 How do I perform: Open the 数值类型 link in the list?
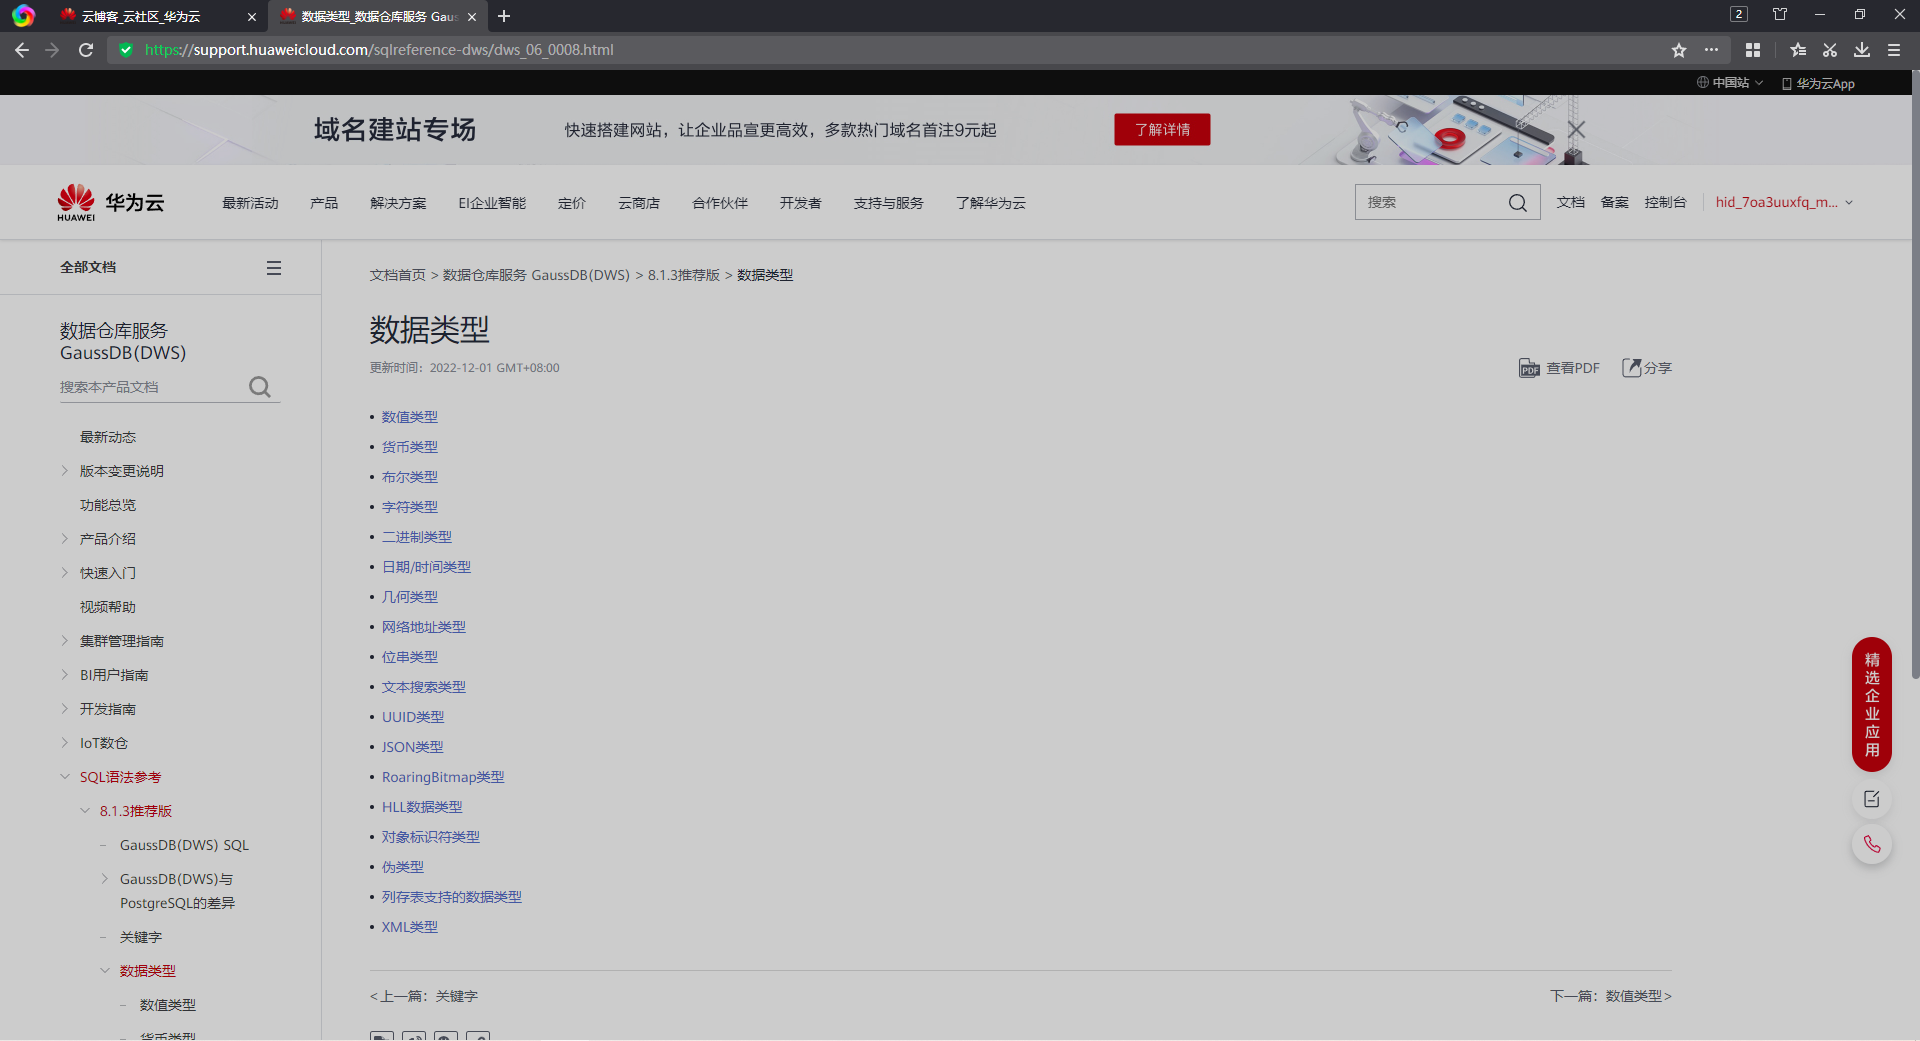(x=410, y=417)
